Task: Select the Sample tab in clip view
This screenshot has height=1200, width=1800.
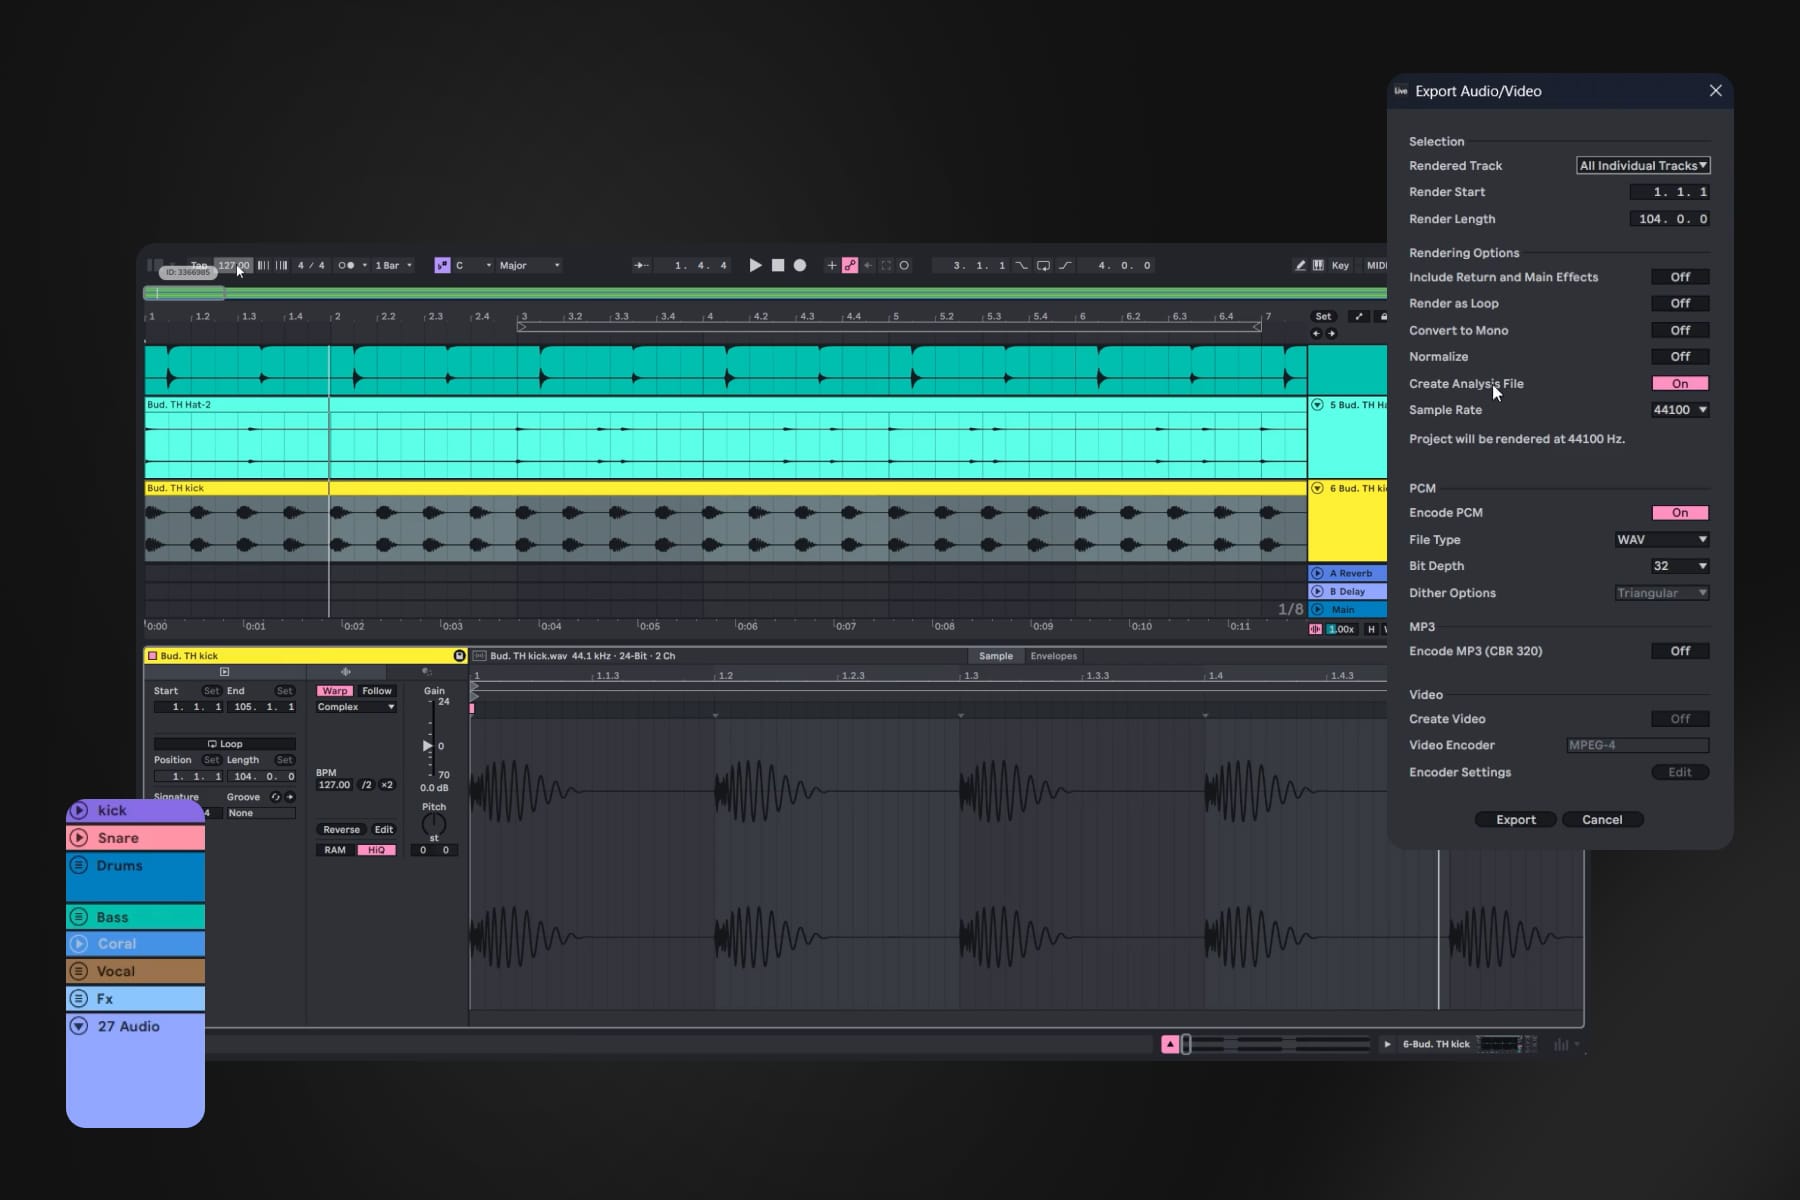Action: click(995, 656)
